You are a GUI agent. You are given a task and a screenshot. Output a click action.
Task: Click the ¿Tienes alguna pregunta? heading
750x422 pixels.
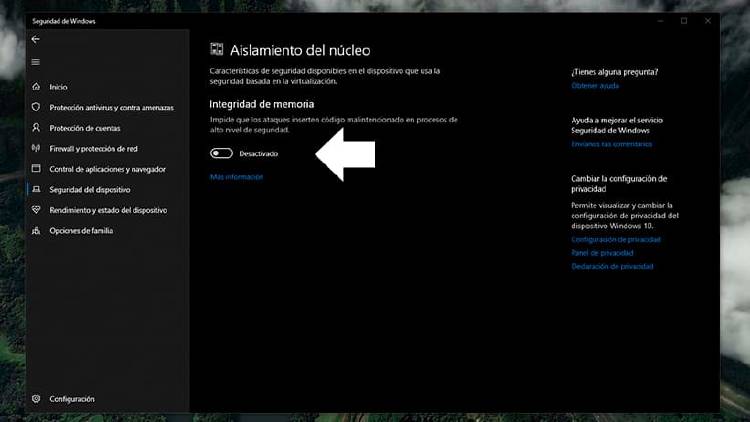(x=615, y=72)
